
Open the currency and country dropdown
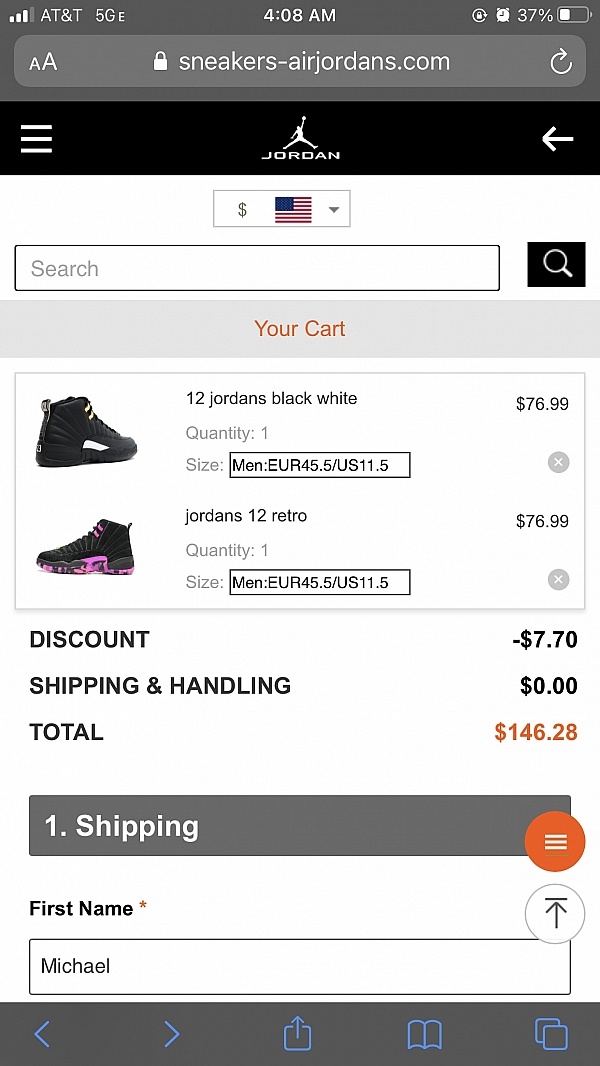coord(282,209)
